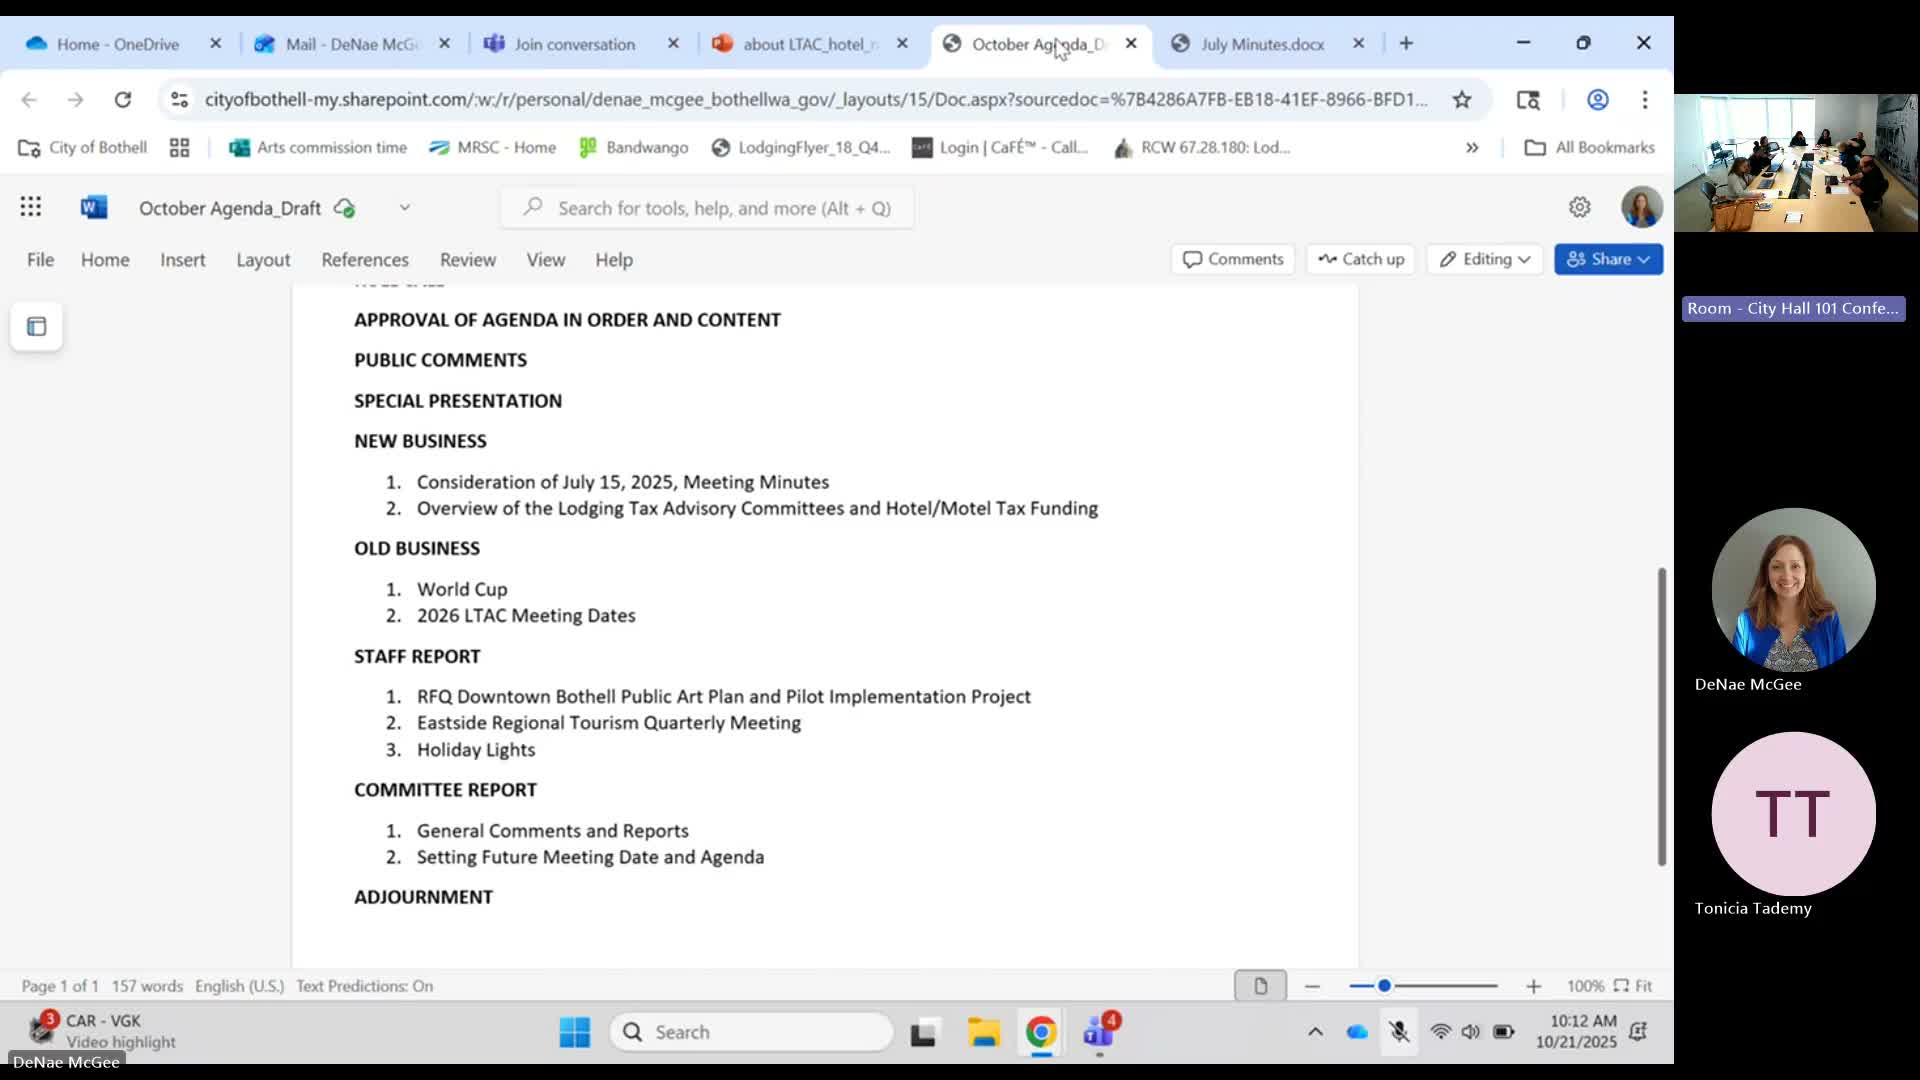The width and height of the screenshot is (1920, 1080).
Task: Open the navigation pane sidebar icon
Action: (x=37, y=327)
